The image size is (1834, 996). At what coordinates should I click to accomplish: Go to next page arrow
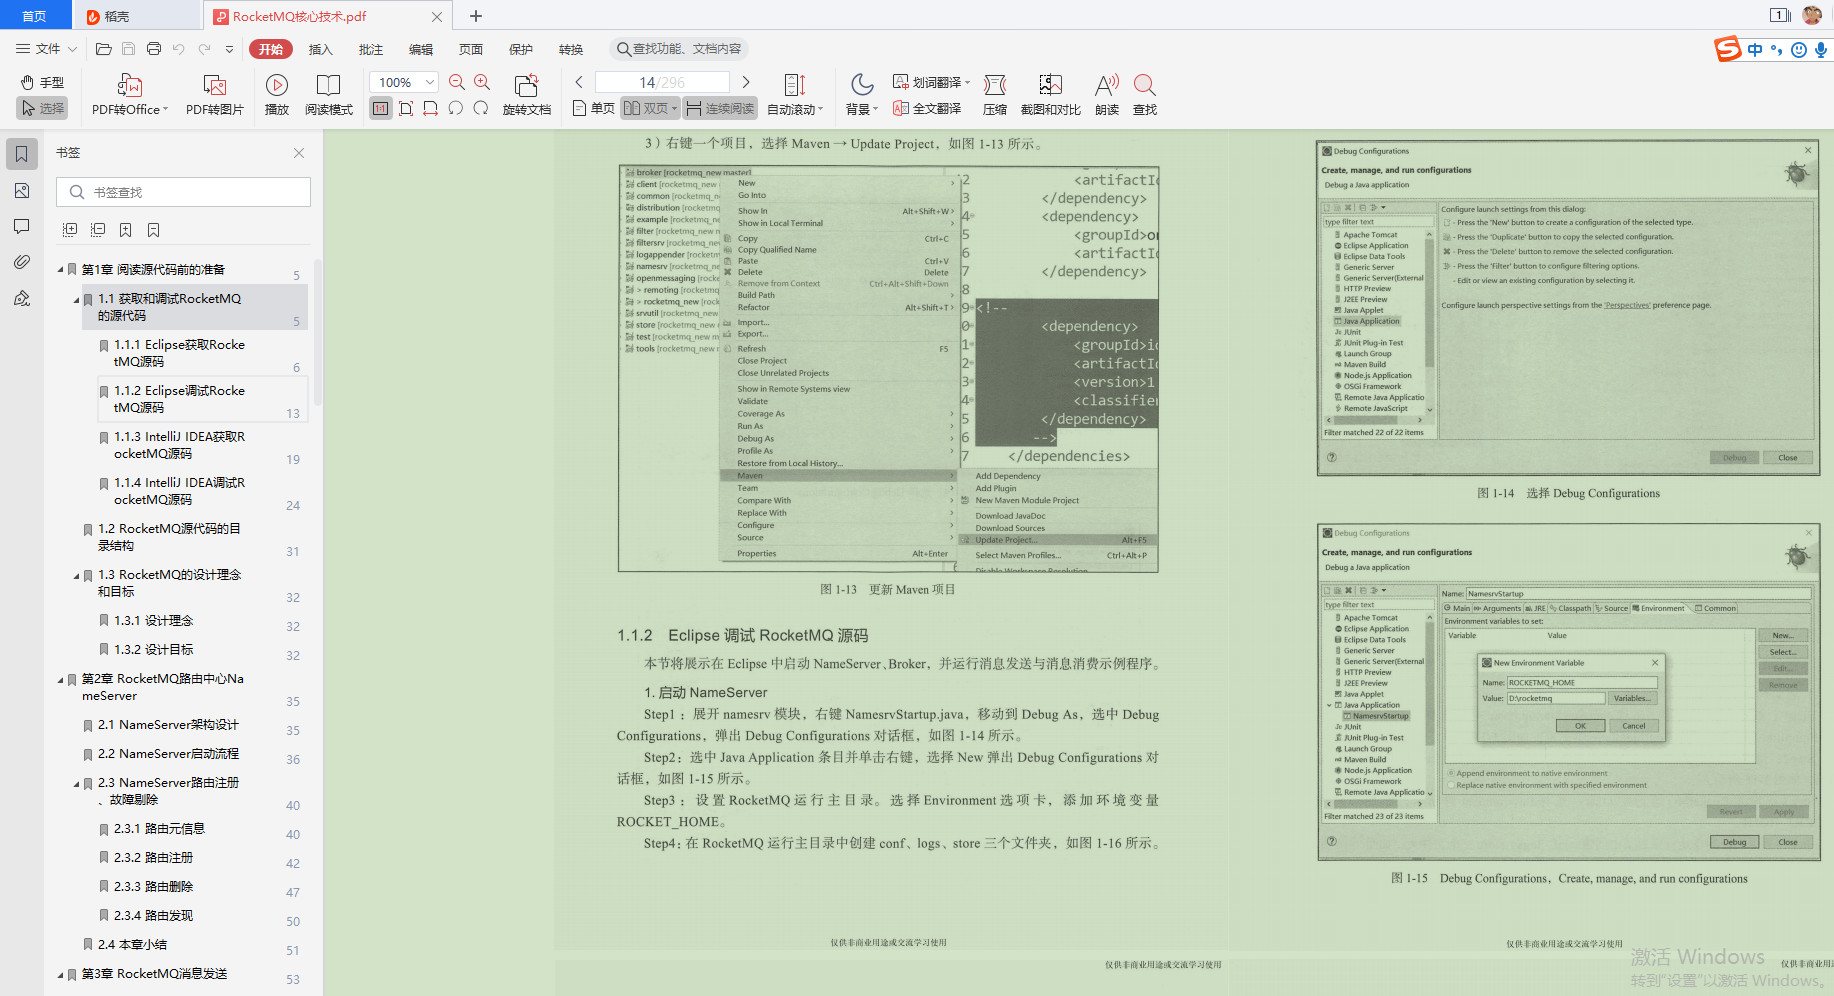pyautogui.click(x=746, y=82)
